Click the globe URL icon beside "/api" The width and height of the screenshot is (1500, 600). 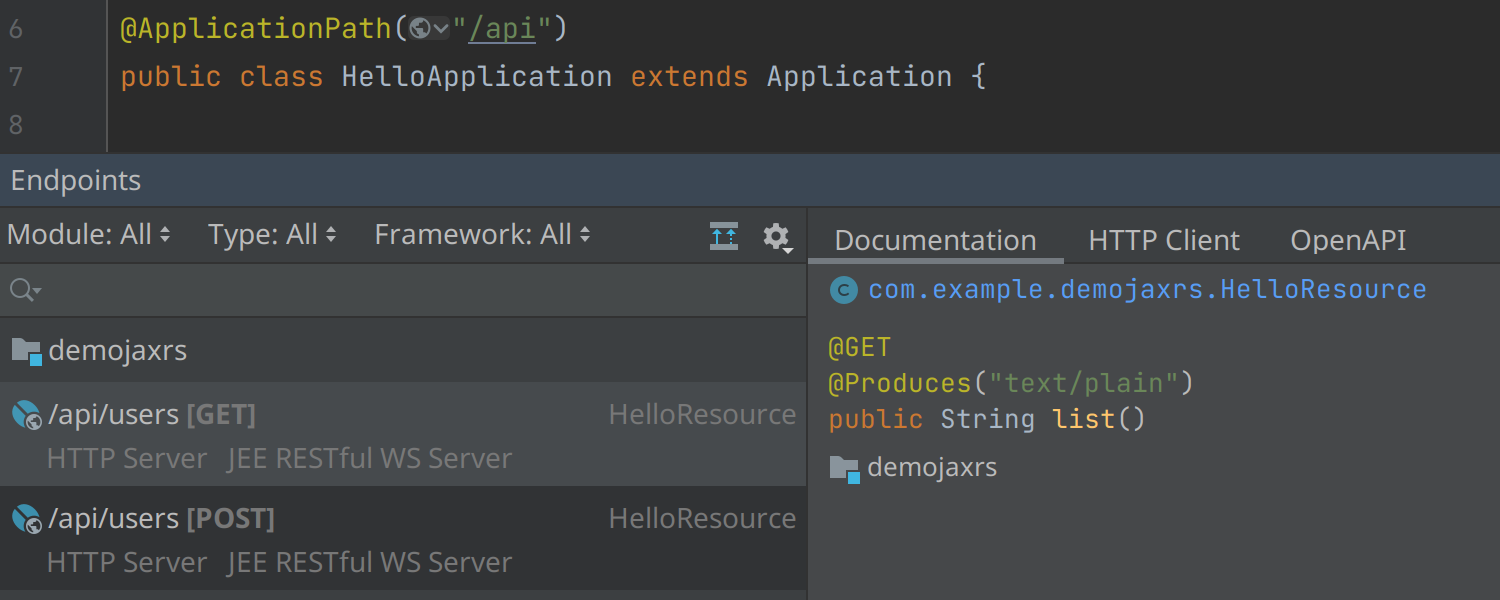pyautogui.click(x=420, y=29)
